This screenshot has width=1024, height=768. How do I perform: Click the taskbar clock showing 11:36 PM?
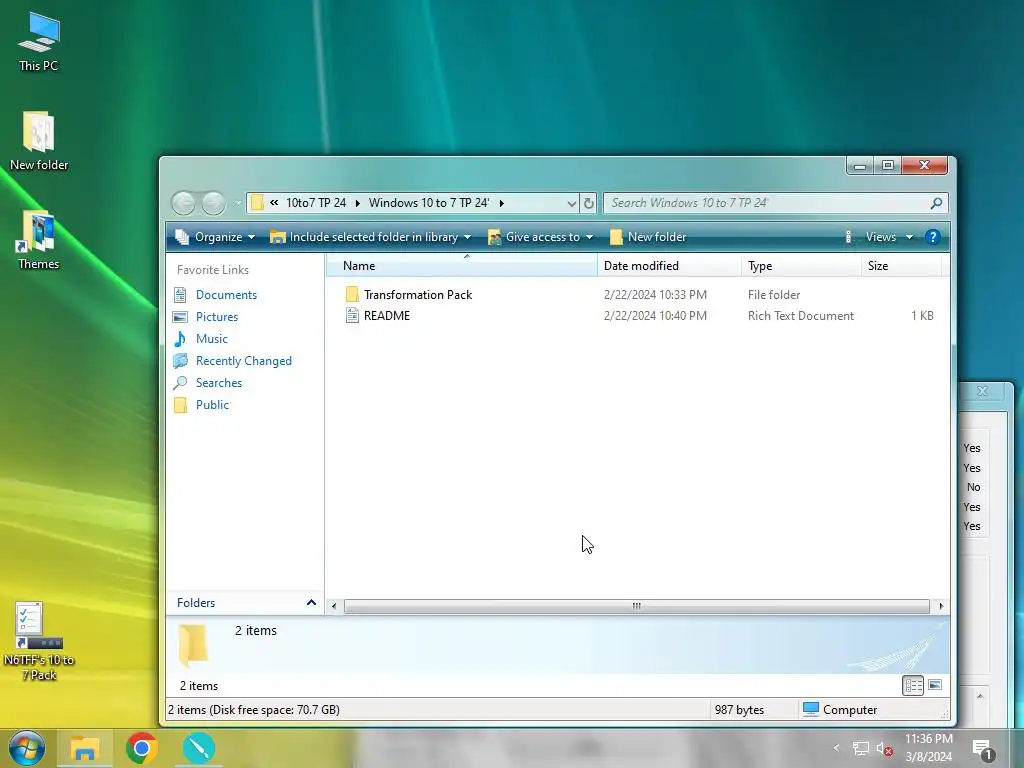(x=929, y=748)
